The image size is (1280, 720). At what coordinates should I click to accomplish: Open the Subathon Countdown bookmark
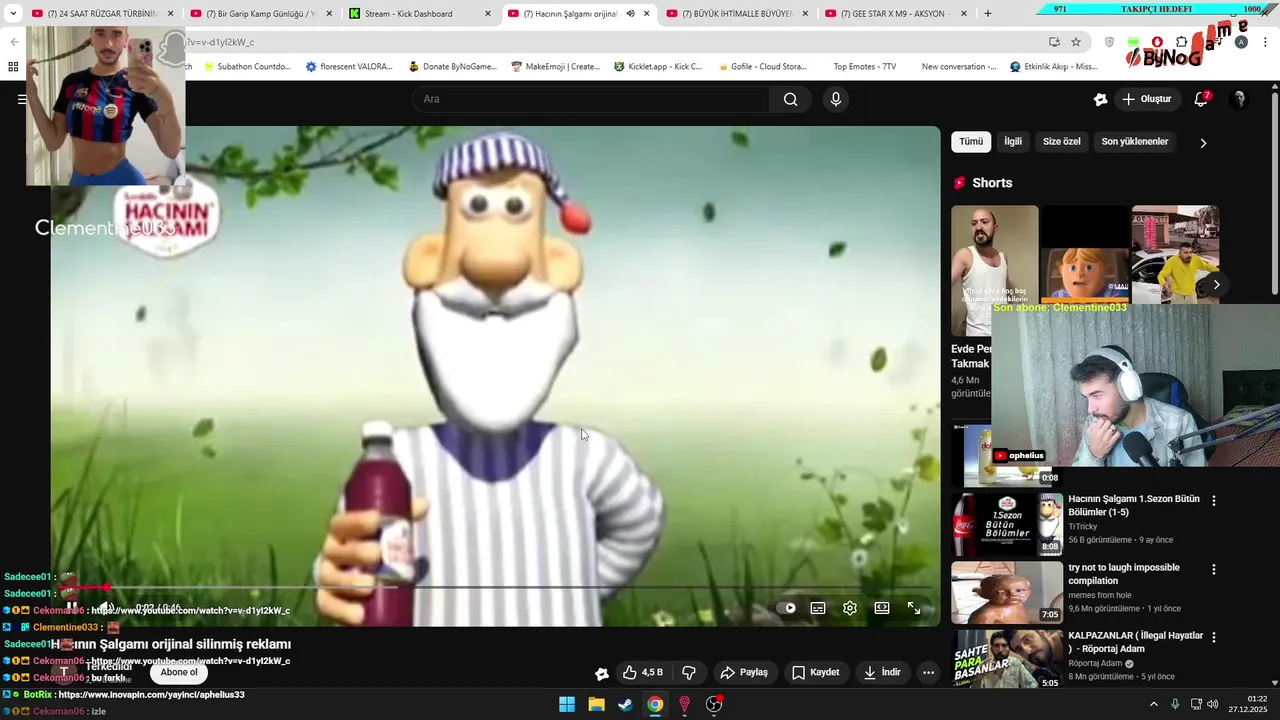pyautogui.click(x=246, y=67)
